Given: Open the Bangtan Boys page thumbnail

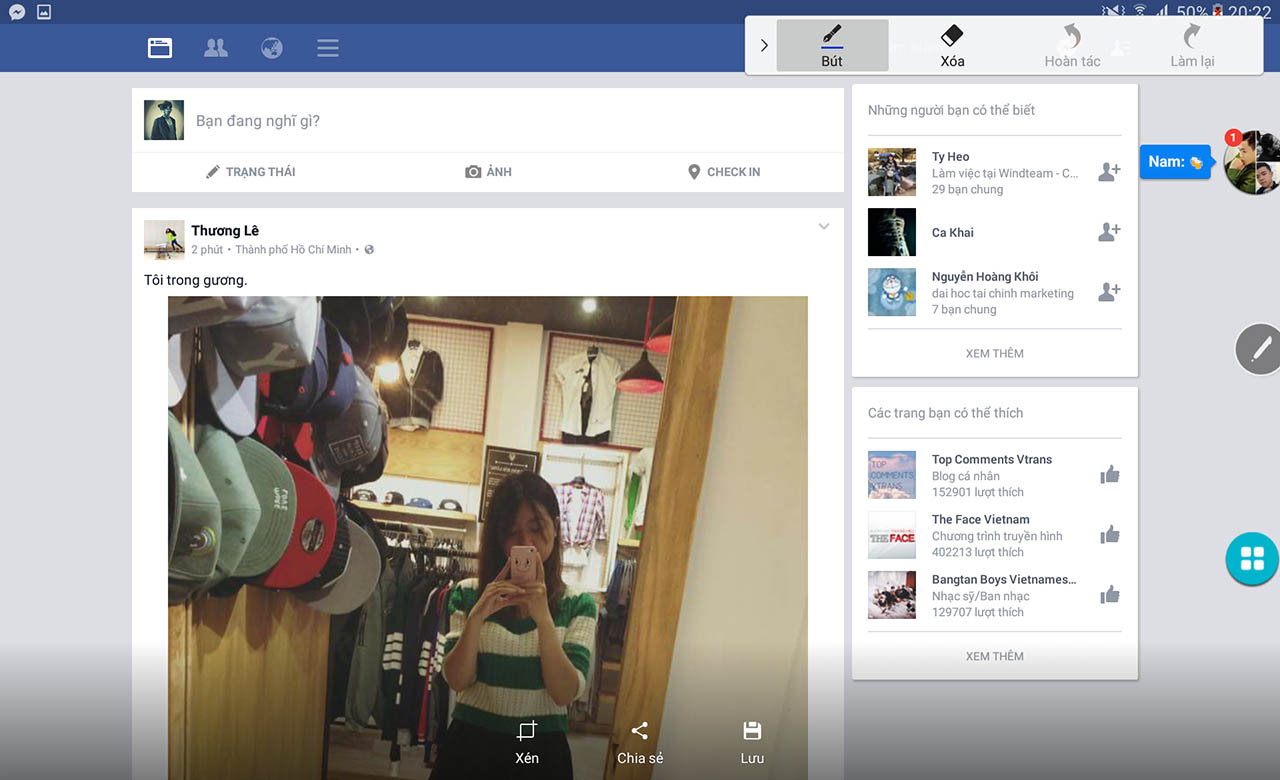Looking at the screenshot, I should point(892,595).
